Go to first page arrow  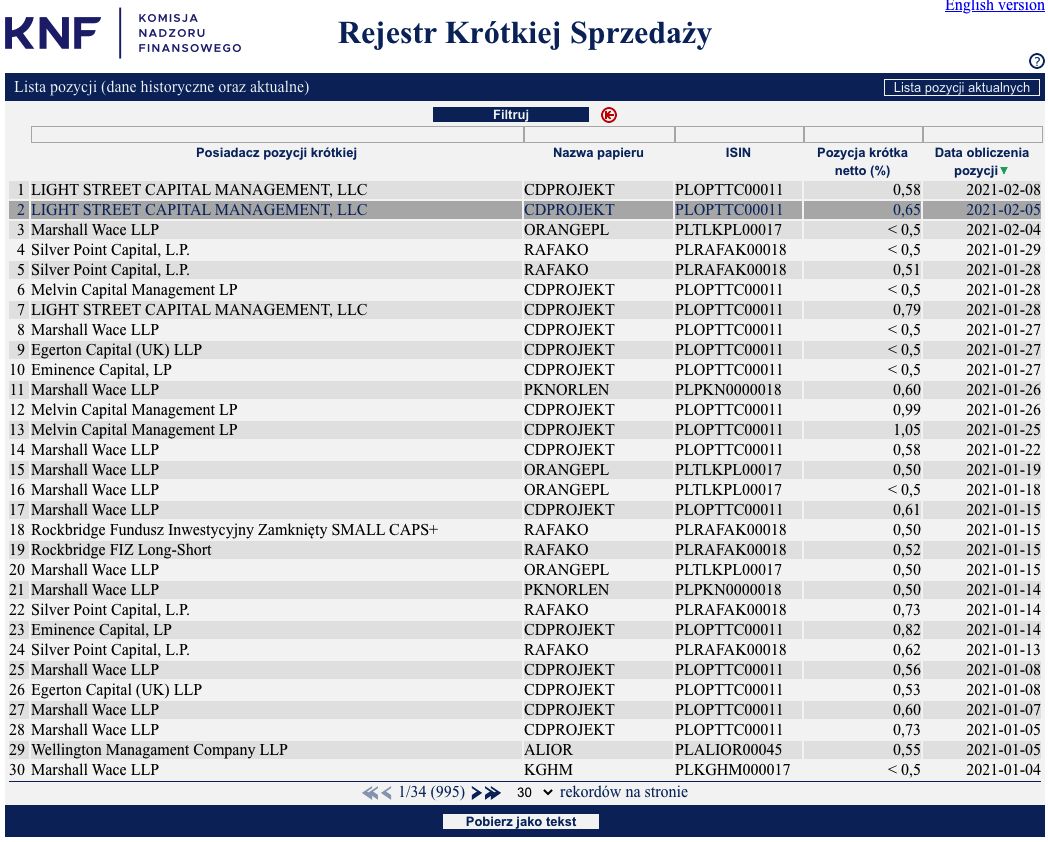tap(370, 793)
